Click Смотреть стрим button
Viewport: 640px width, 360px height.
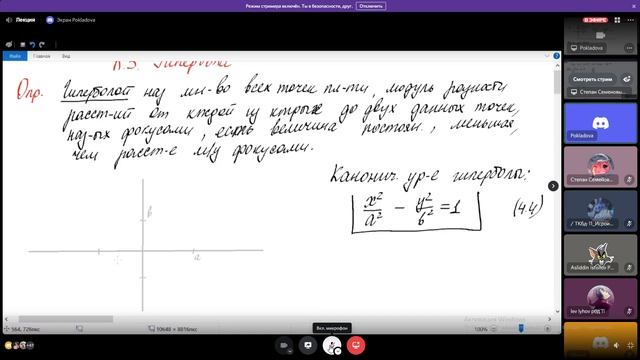592,79
